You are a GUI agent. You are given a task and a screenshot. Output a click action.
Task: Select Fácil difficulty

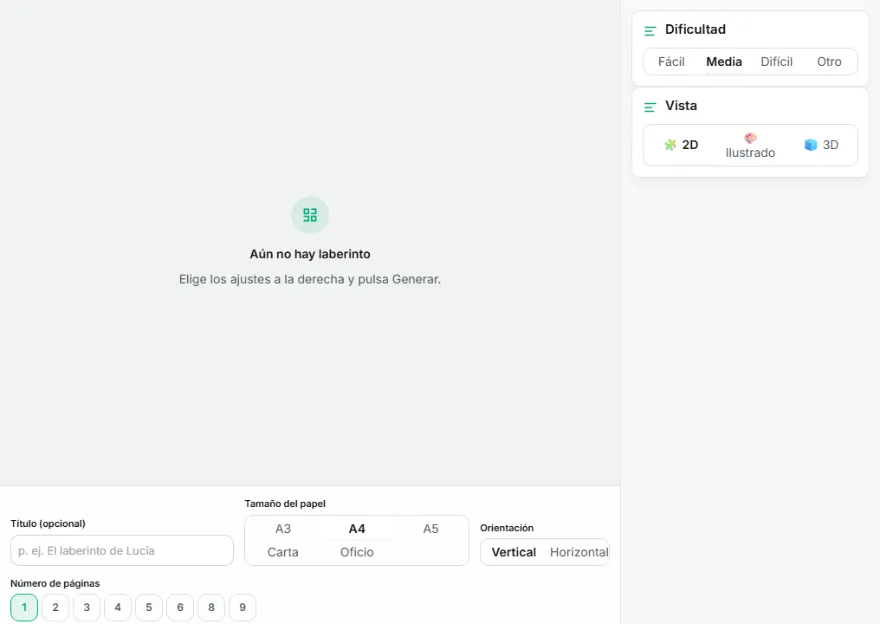click(x=671, y=62)
